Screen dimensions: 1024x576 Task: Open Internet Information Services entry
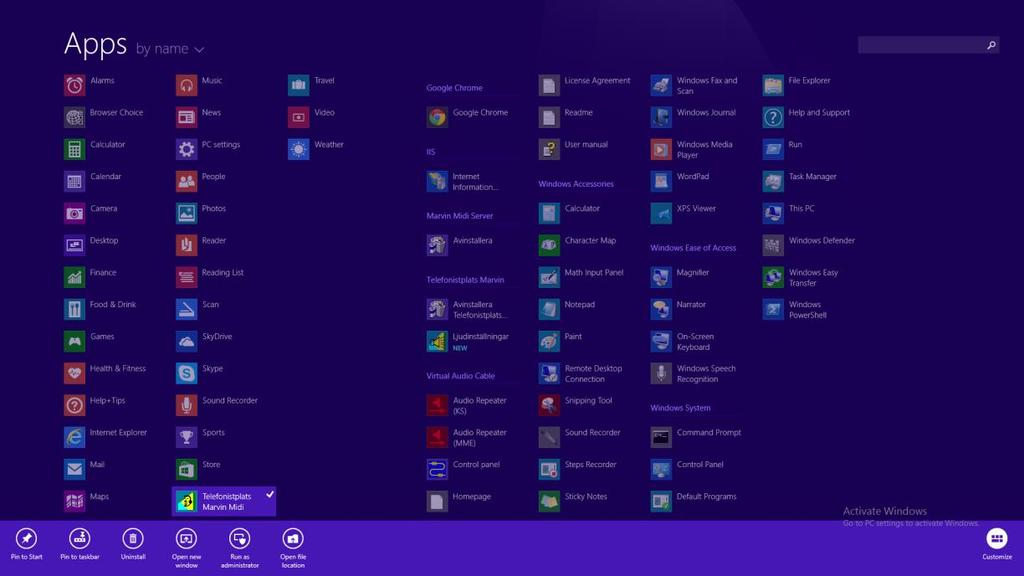pos(462,181)
